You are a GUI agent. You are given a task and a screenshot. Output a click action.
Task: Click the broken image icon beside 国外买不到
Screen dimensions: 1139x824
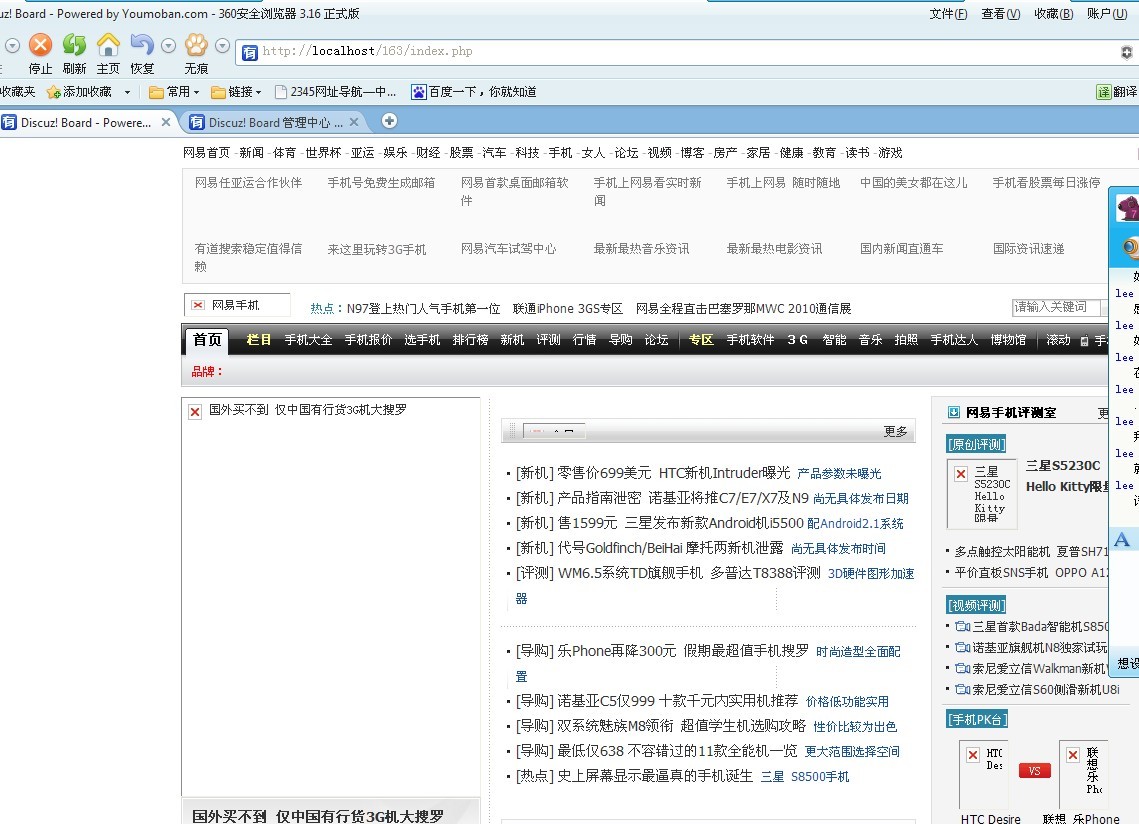pos(195,412)
